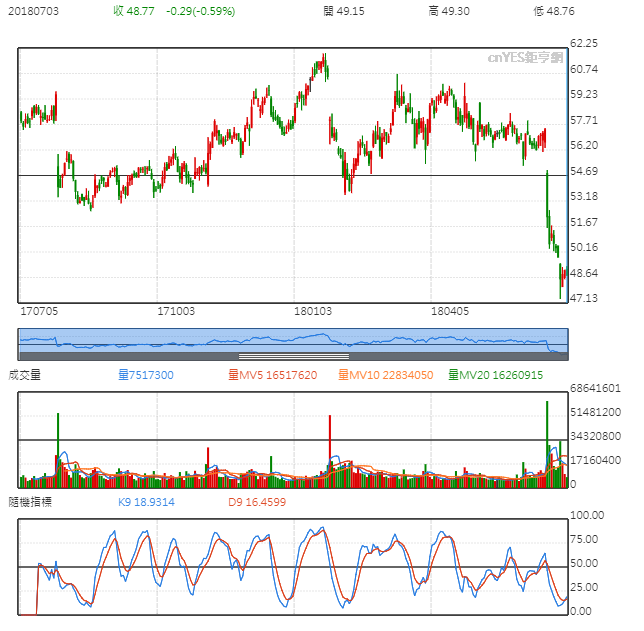Image resolution: width=644 pixels, height=631 pixels.
Task: Click the K9 18.9314 legend
Action: coord(146,502)
